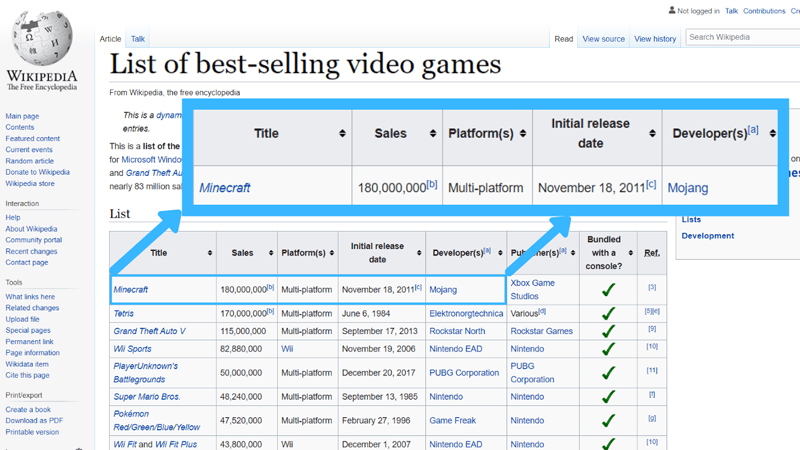Click Create a book
The image size is (800, 450).
coord(28,410)
